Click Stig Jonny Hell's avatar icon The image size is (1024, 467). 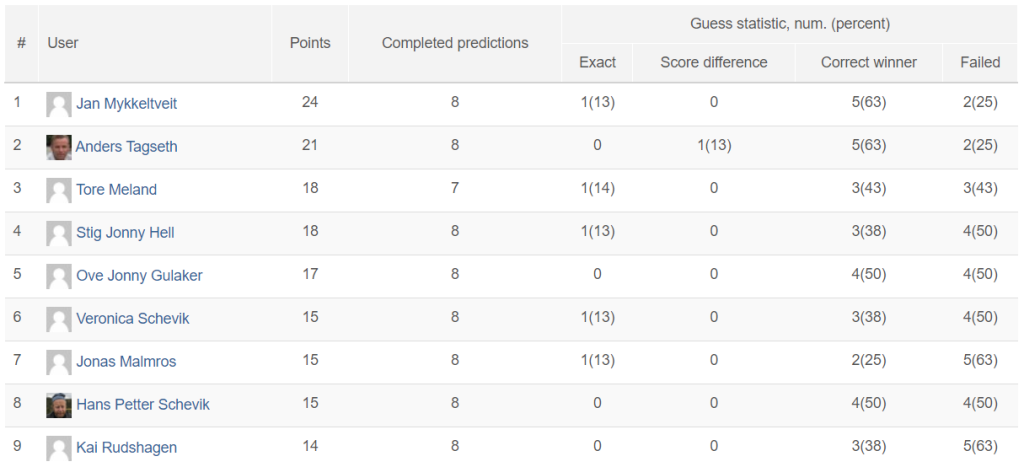pos(59,234)
